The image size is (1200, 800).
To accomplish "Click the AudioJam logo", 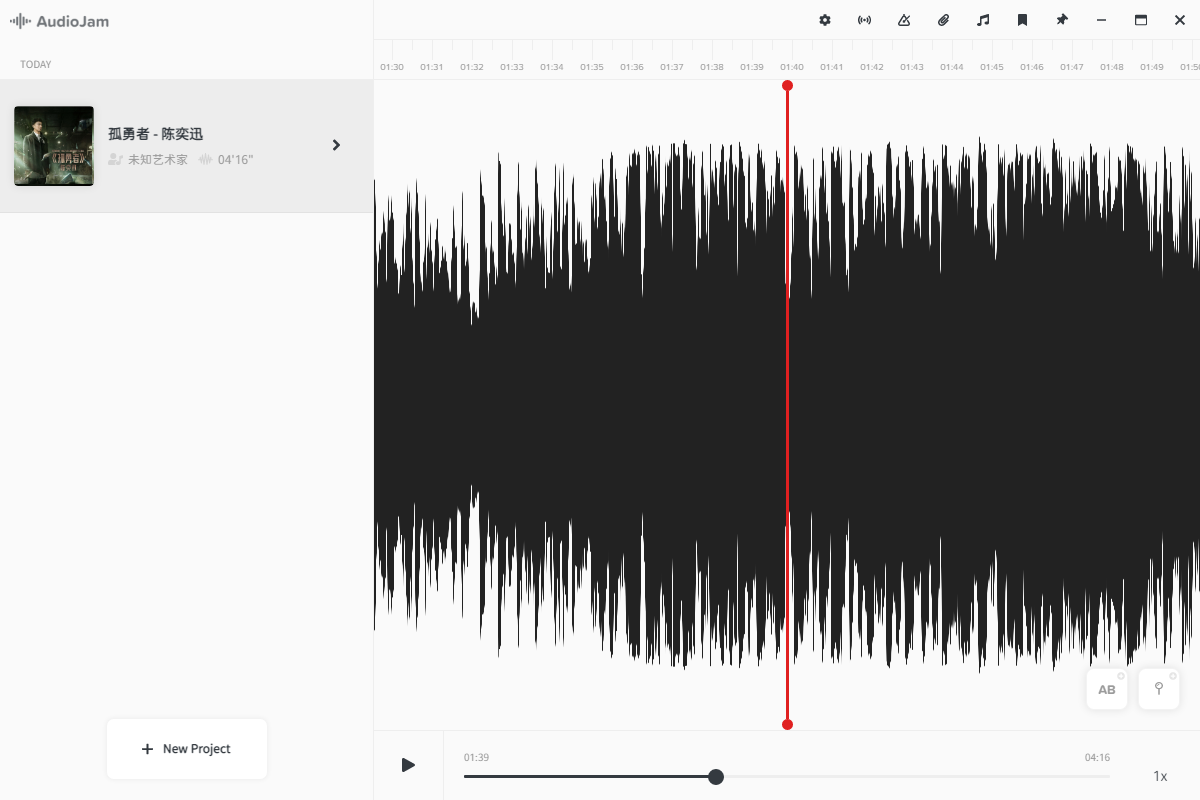I will click(x=59, y=20).
